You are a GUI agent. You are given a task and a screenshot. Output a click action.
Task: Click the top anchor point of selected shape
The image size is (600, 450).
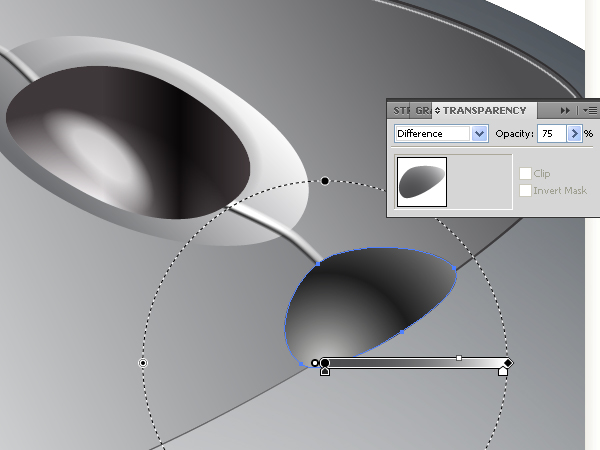coord(318,264)
